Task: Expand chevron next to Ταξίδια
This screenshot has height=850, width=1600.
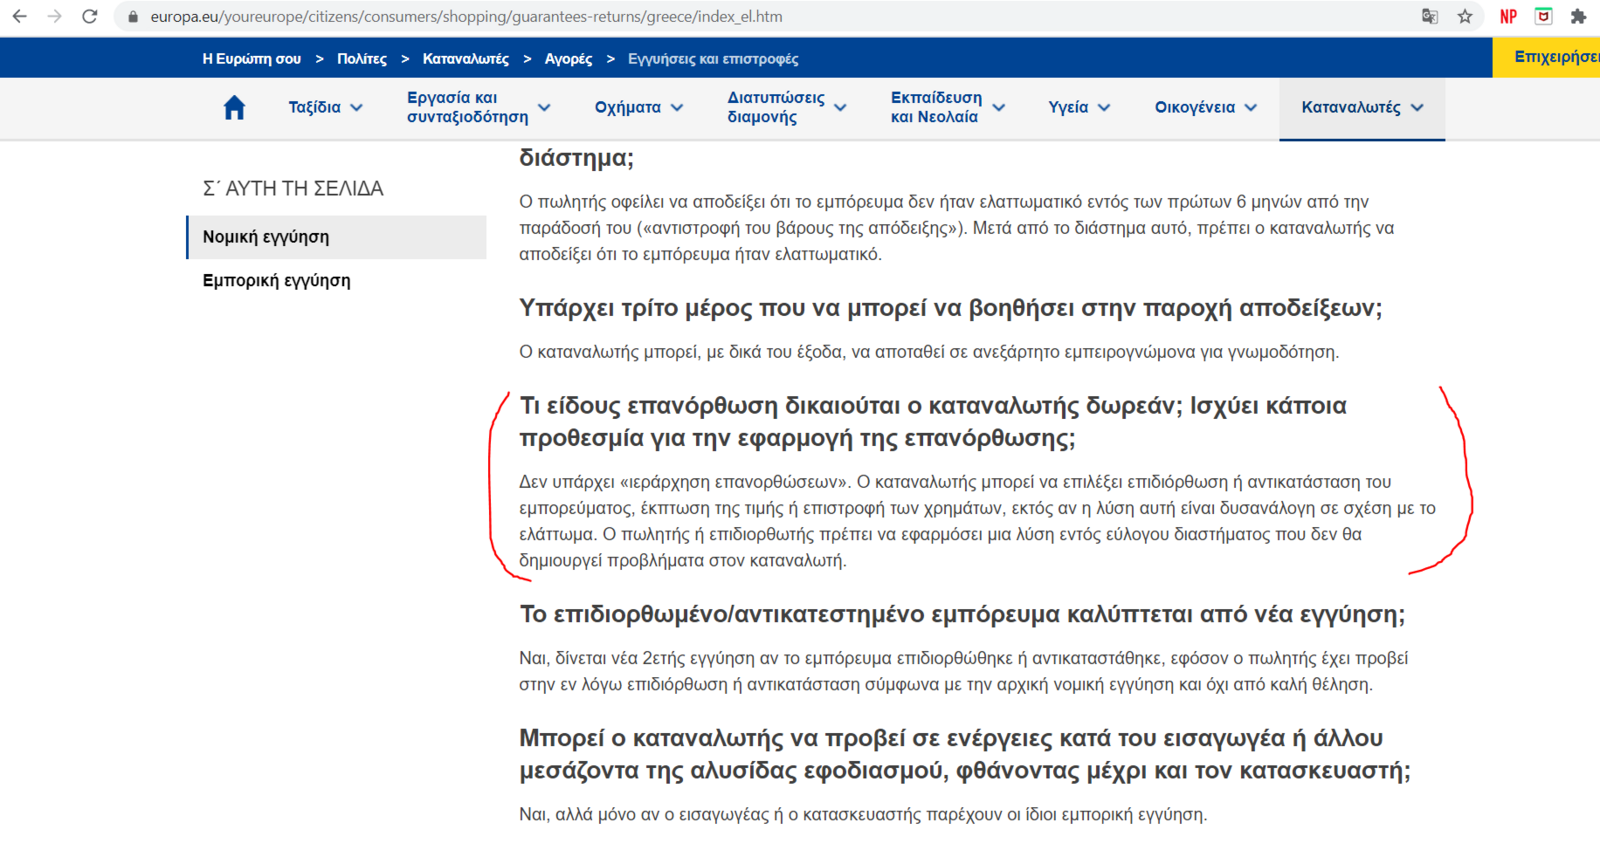Action: click(357, 108)
